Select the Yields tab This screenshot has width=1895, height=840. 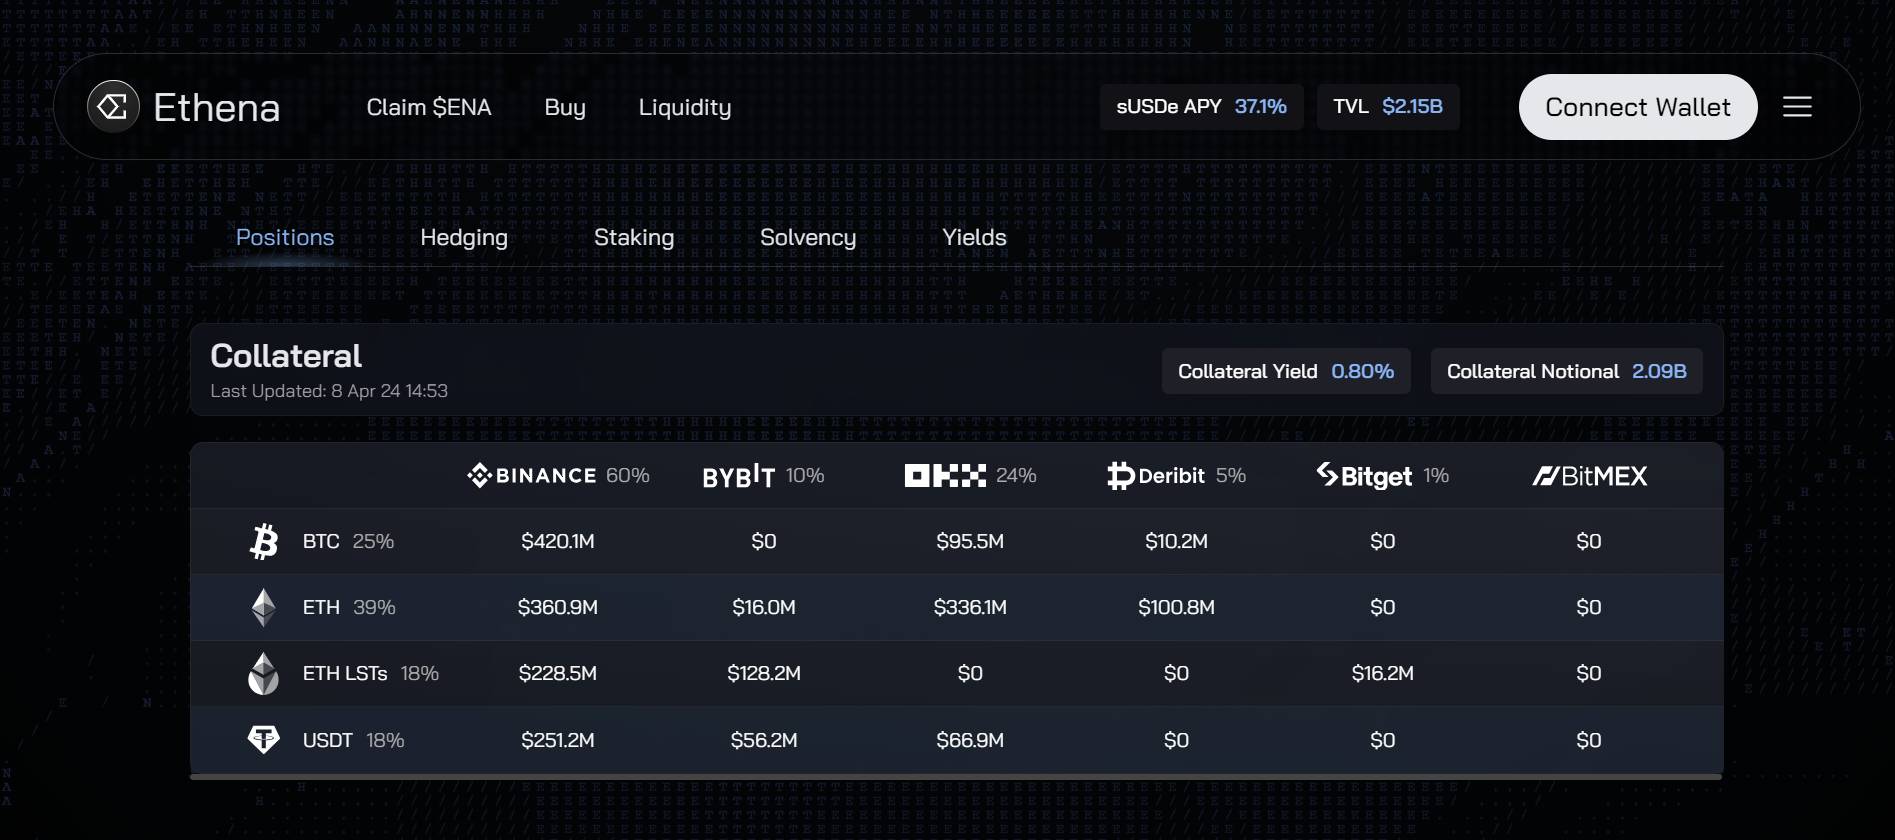pyautogui.click(x=974, y=238)
